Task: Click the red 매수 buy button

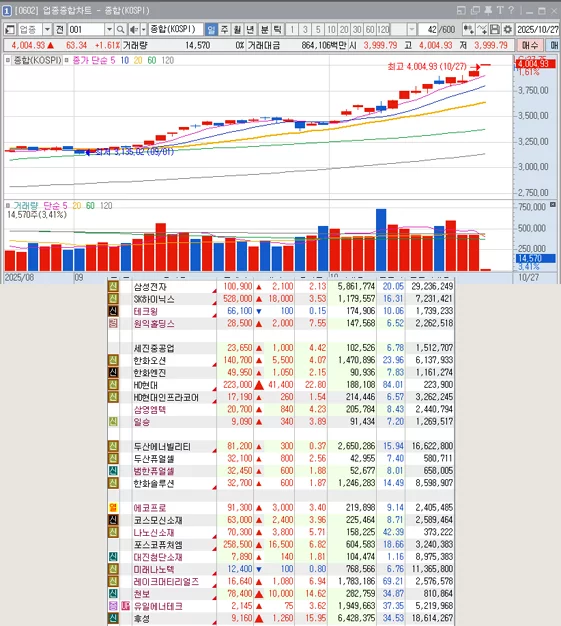Action: pos(530,45)
